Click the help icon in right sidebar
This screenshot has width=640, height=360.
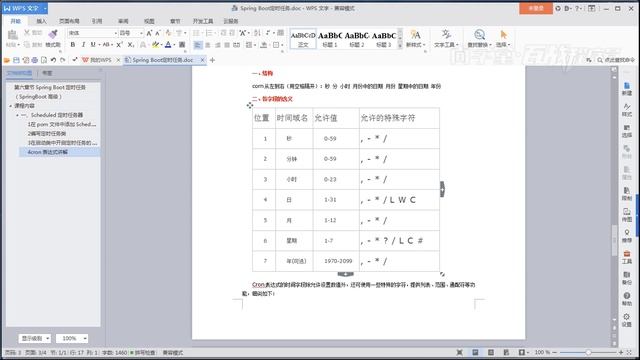click(627, 298)
